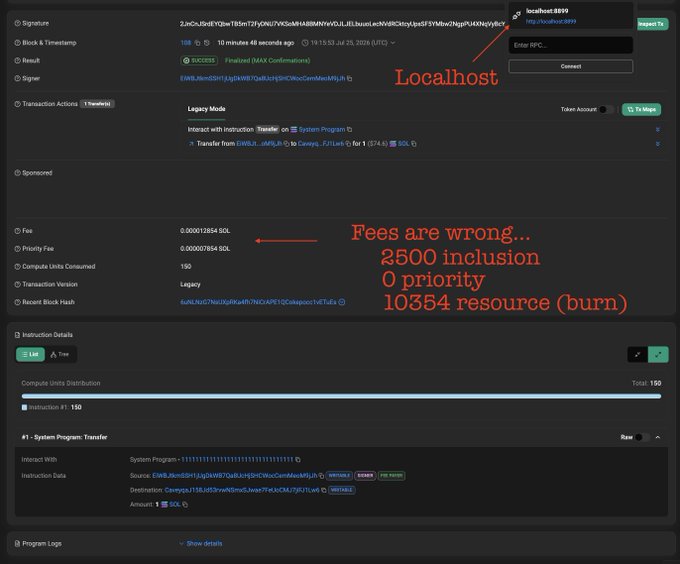
Task: Click the circle icon beside the recent block hash
Action: click(342, 302)
